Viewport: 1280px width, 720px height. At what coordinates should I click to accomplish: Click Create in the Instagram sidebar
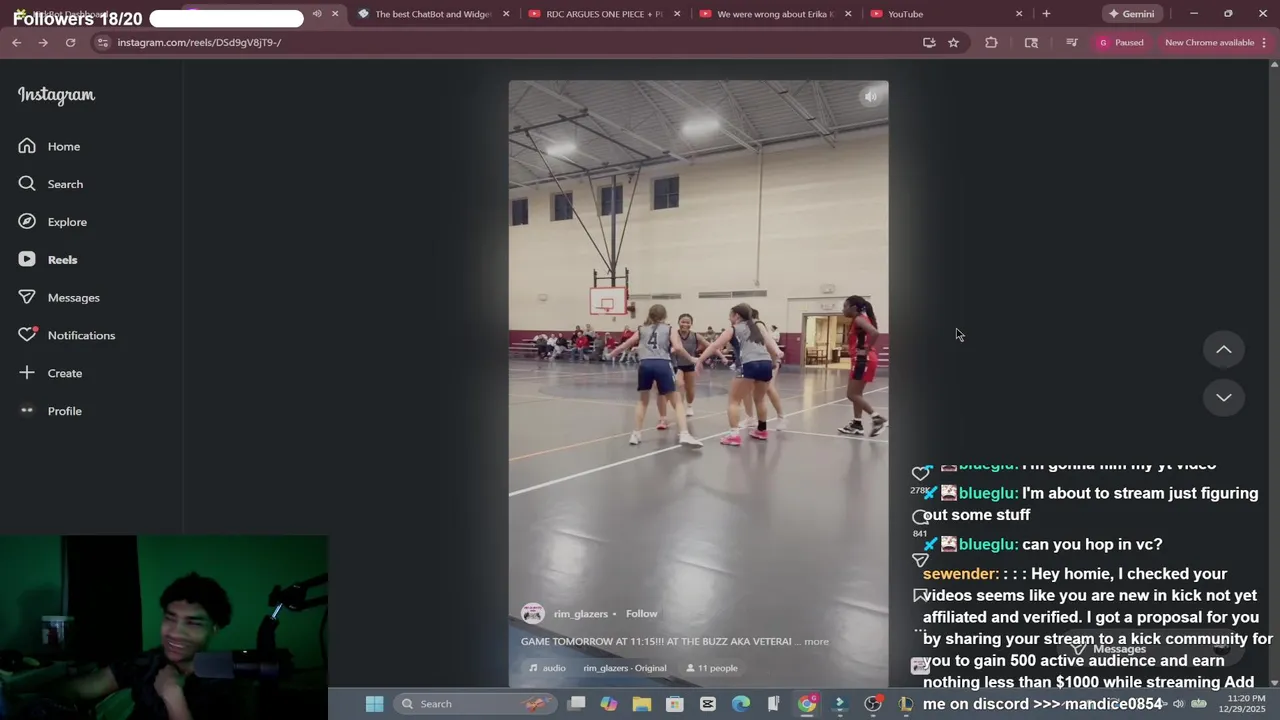[50, 373]
